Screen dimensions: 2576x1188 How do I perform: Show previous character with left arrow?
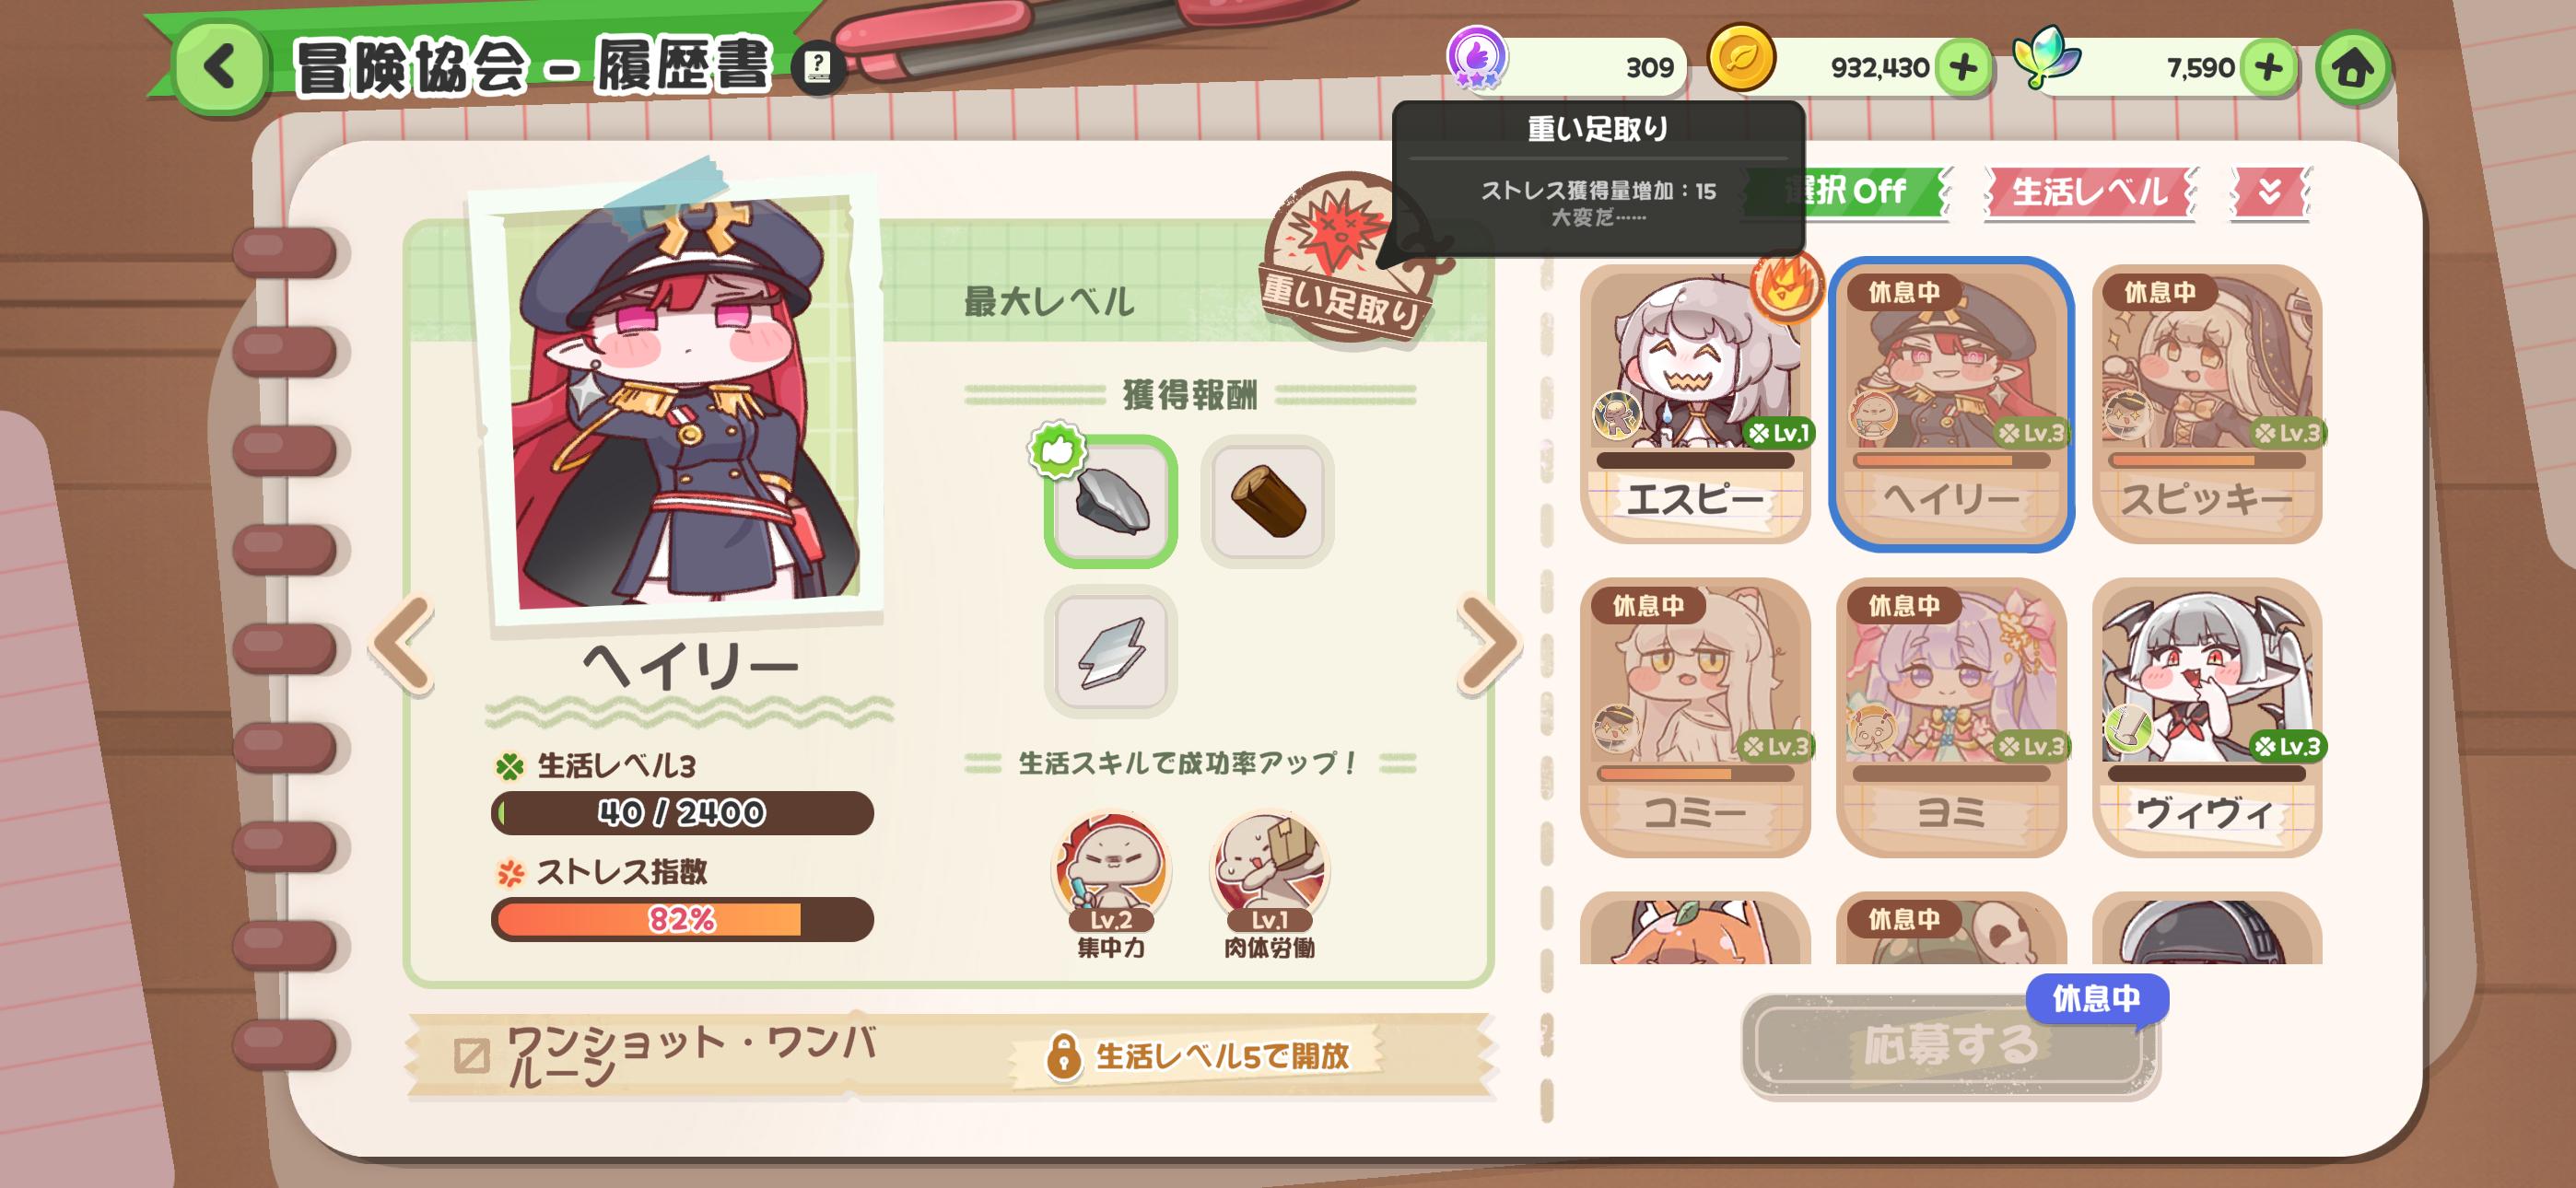point(402,643)
